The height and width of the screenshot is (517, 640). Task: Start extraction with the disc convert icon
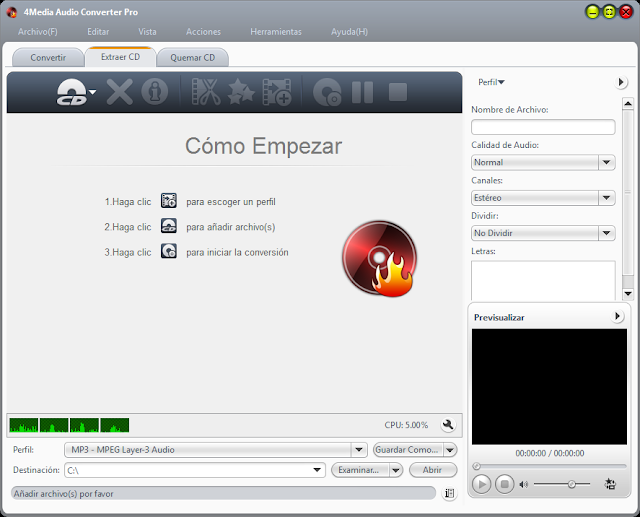pos(327,92)
